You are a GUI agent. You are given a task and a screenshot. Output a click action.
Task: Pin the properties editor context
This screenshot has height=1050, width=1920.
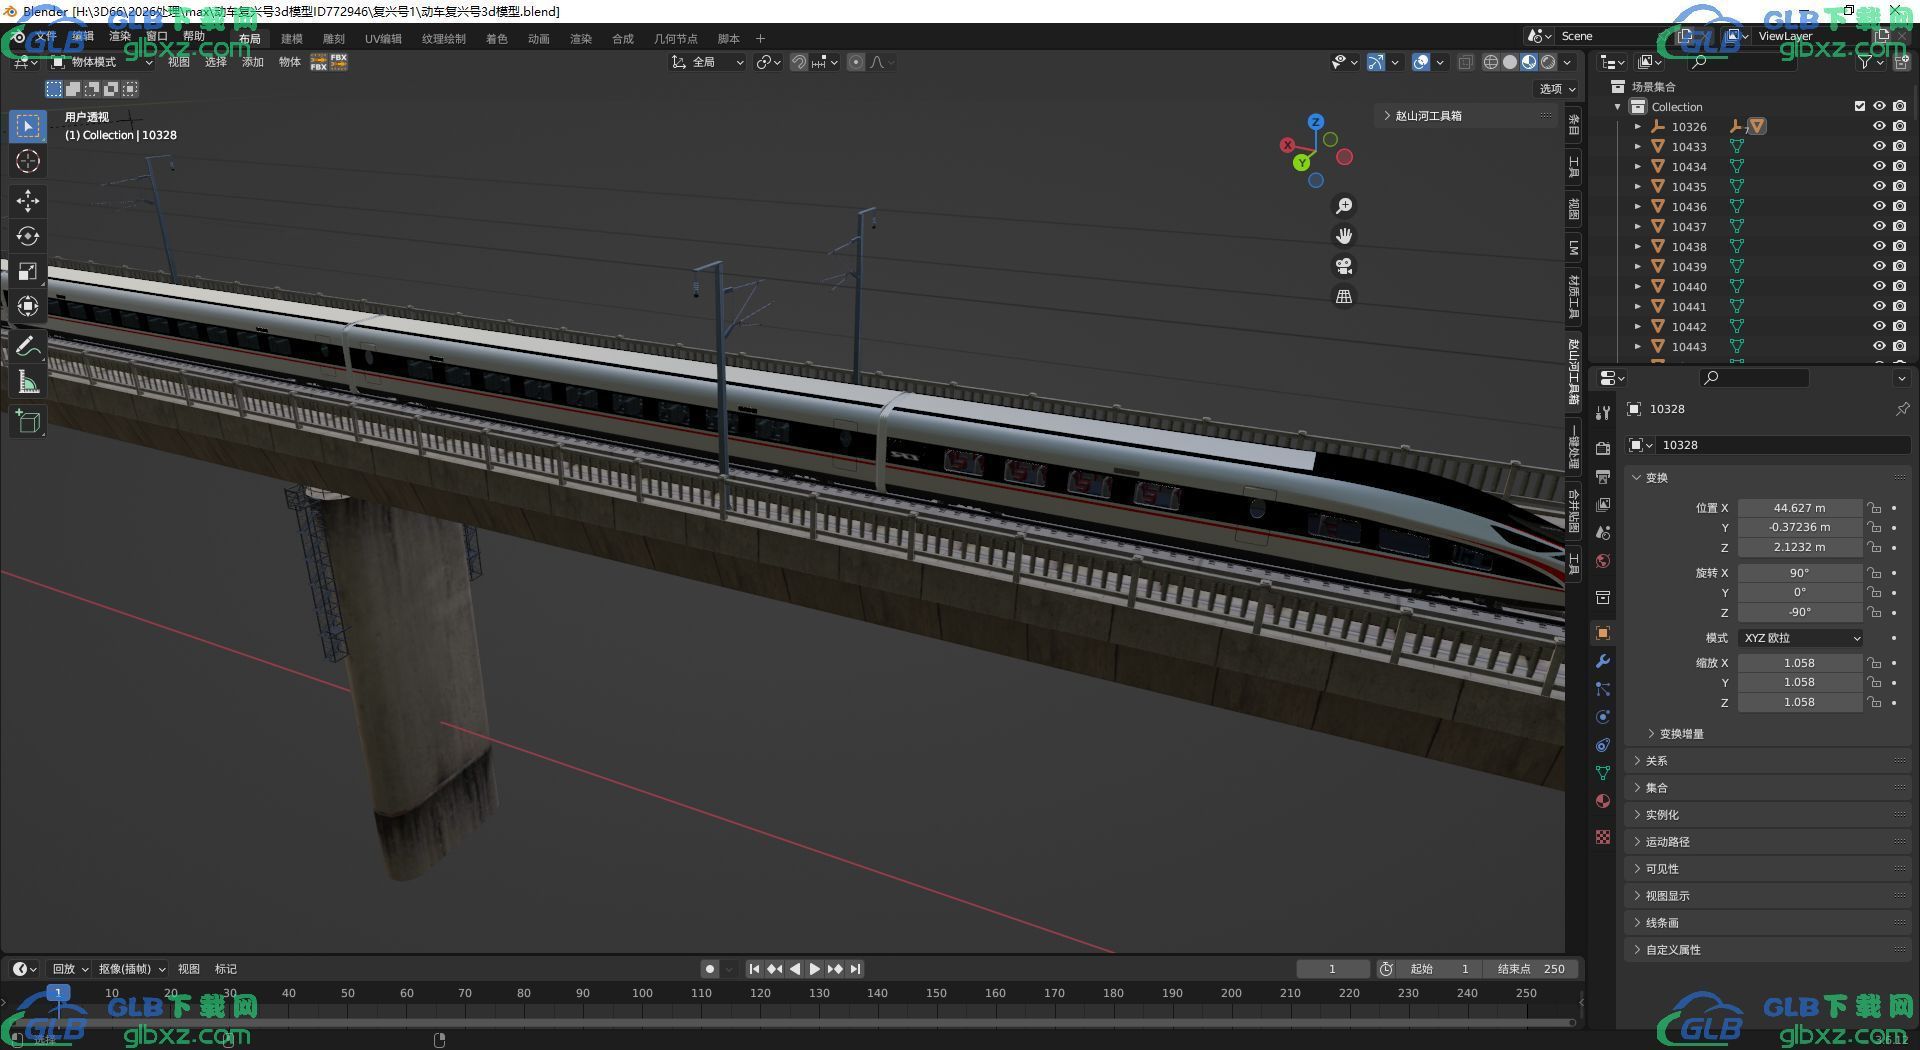(1902, 409)
